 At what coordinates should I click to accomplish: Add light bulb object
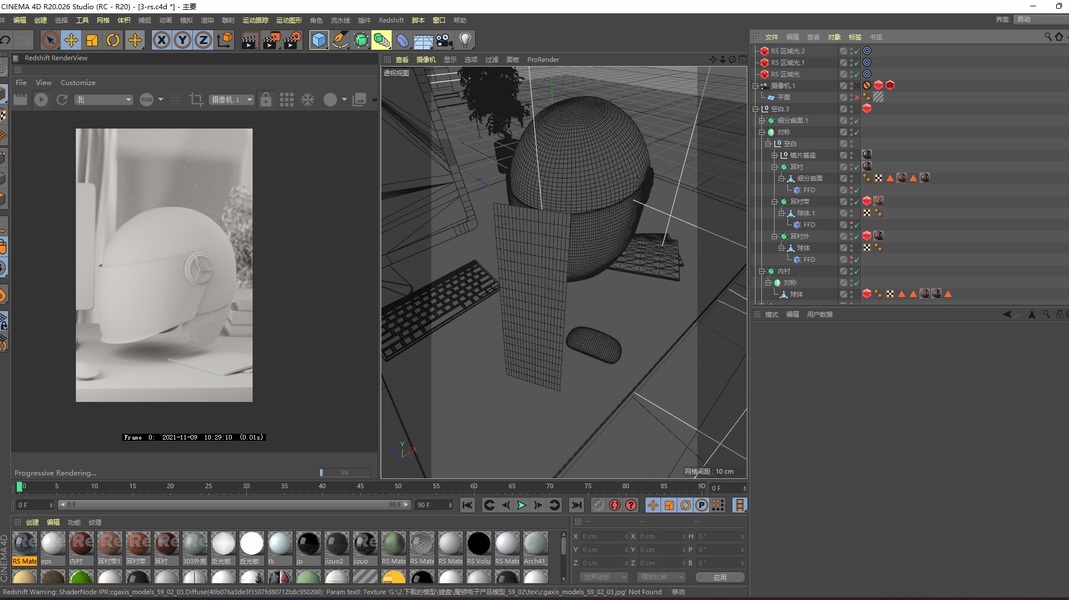pyautogui.click(x=465, y=40)
